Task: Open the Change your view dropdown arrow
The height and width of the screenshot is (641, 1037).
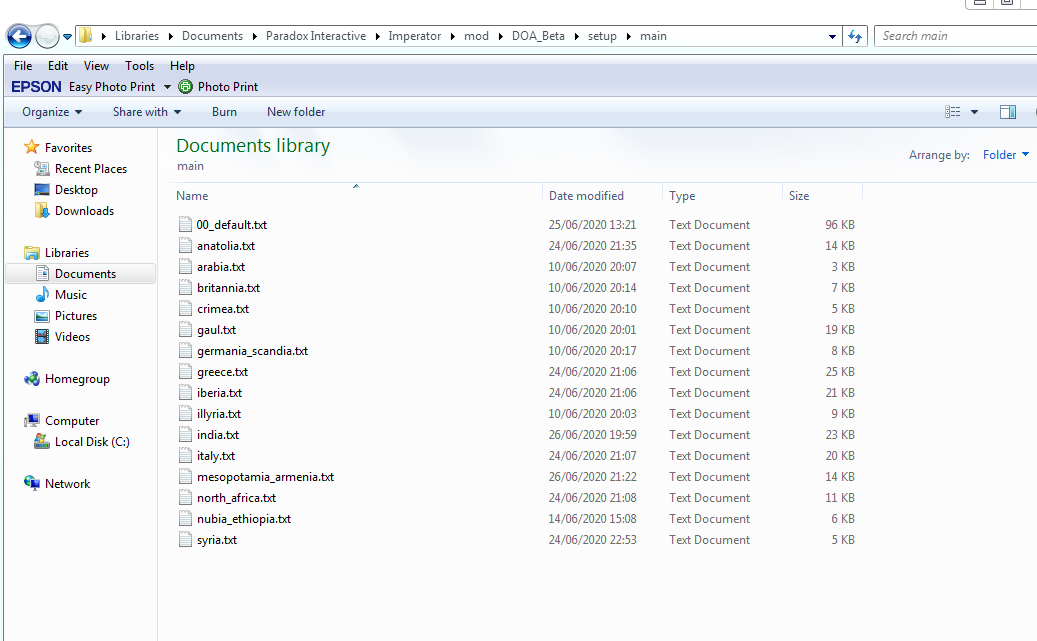Action: 974,112
